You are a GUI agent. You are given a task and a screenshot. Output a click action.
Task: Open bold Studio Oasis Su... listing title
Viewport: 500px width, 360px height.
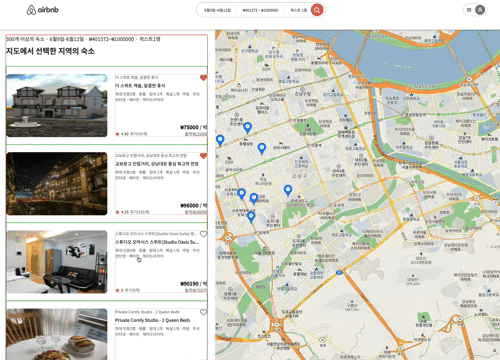157,242
